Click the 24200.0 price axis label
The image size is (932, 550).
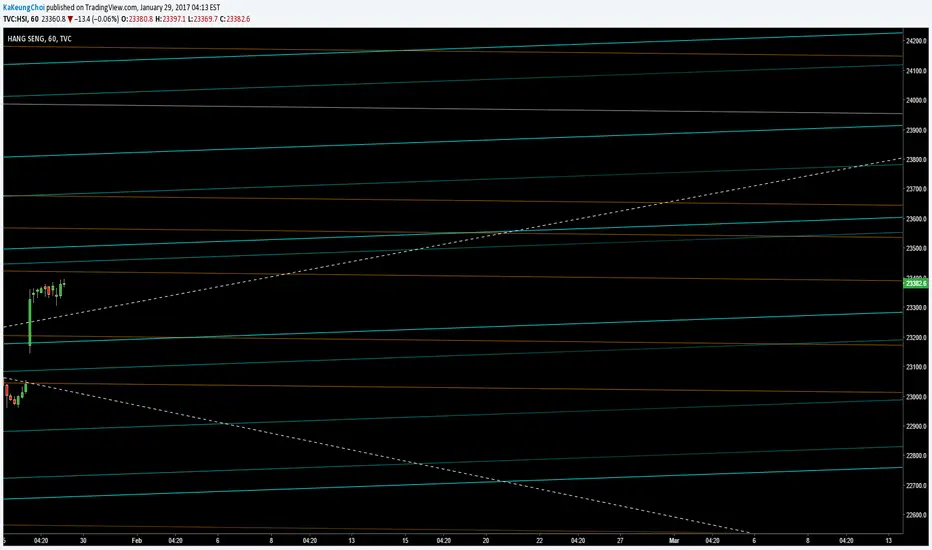click(x=916, y=41)
